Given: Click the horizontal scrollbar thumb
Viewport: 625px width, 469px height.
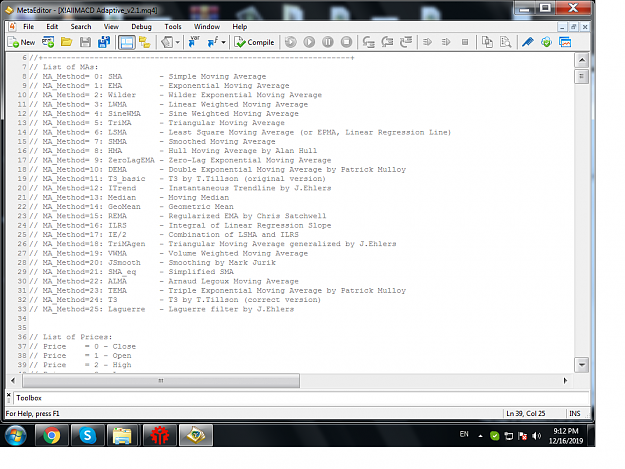Looking at the screenshot, I should (161, 381).
